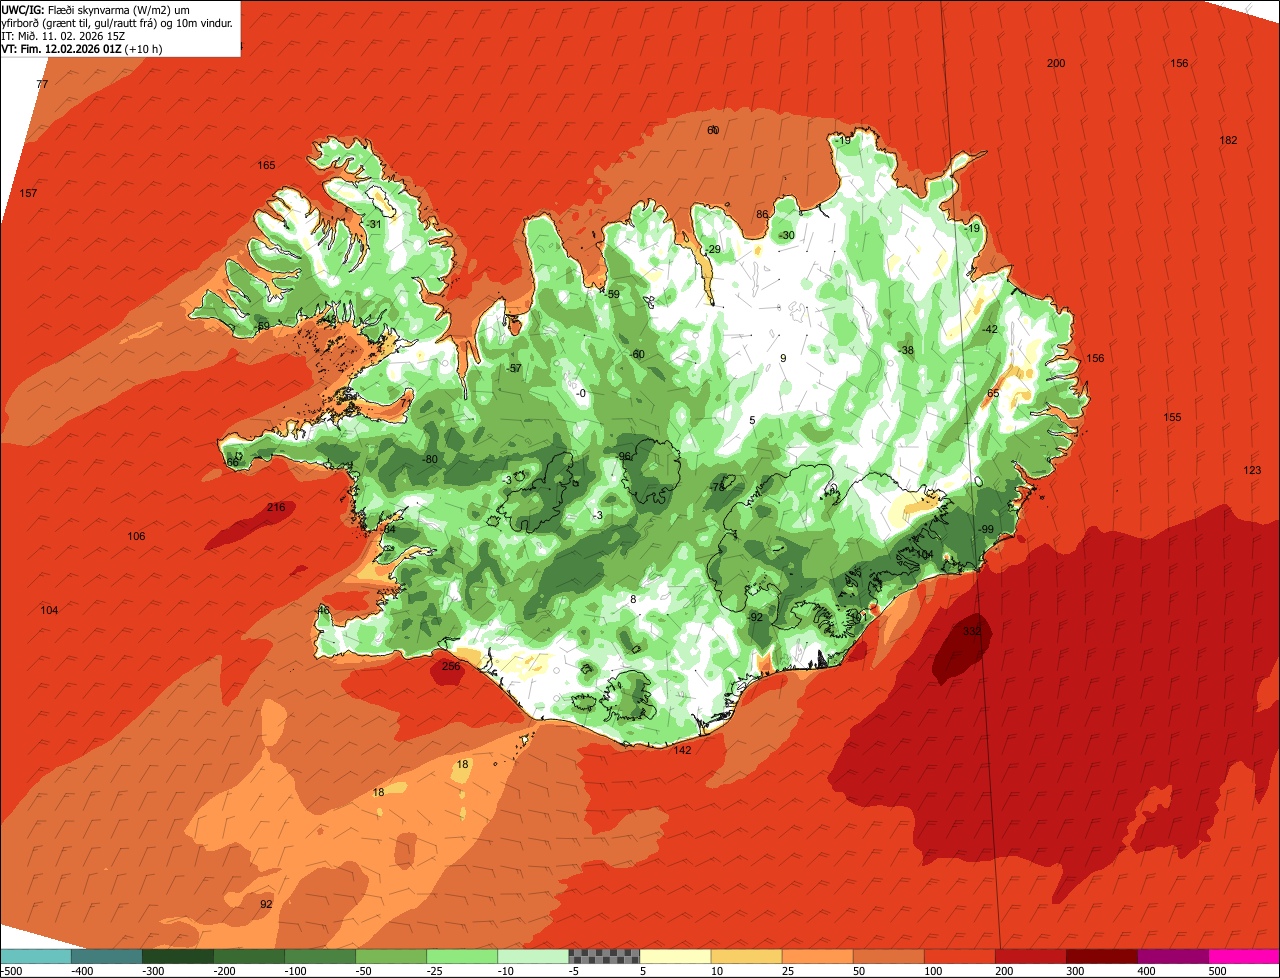Click the map value -38 in eastern Iceland
1280x978 pixels.
tap(906, 350)
